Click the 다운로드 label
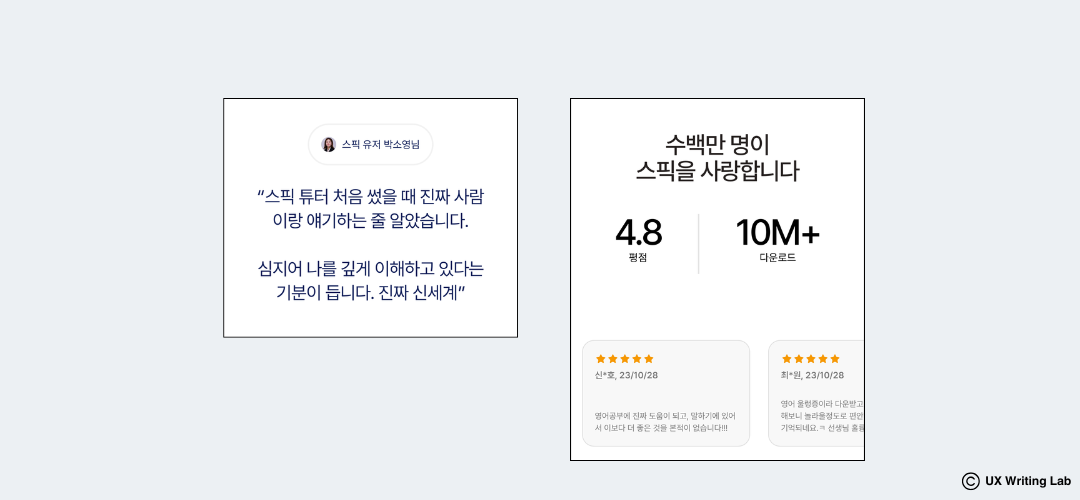Viewport: 1080px width, 500px height. (x=778, y=258)
